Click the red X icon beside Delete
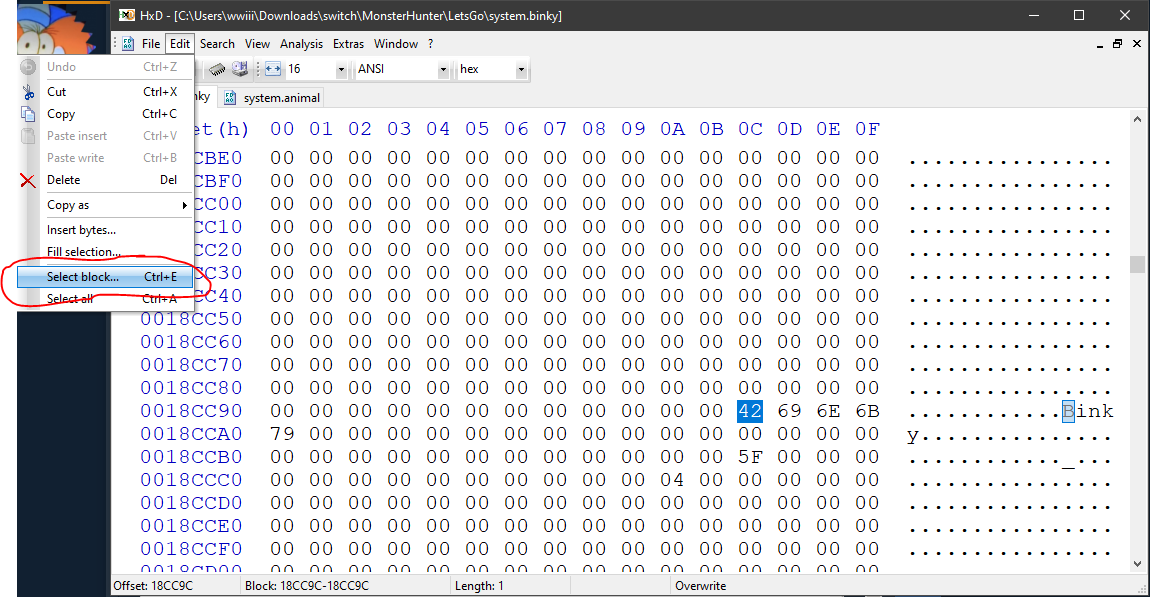1150x597 pixels. [x=28, y=180]
